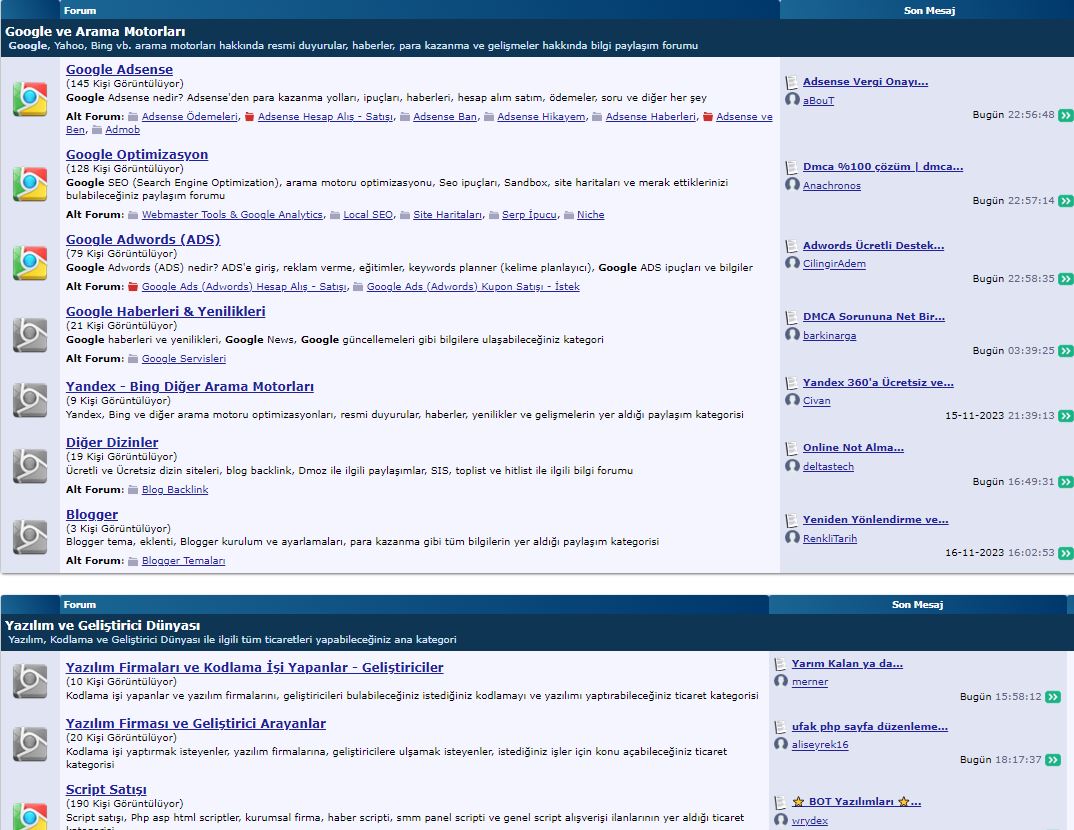This screenshot has width=1074, height=830.
Task: View aliseyrek16 user profile
Action: tap(820, 744)
